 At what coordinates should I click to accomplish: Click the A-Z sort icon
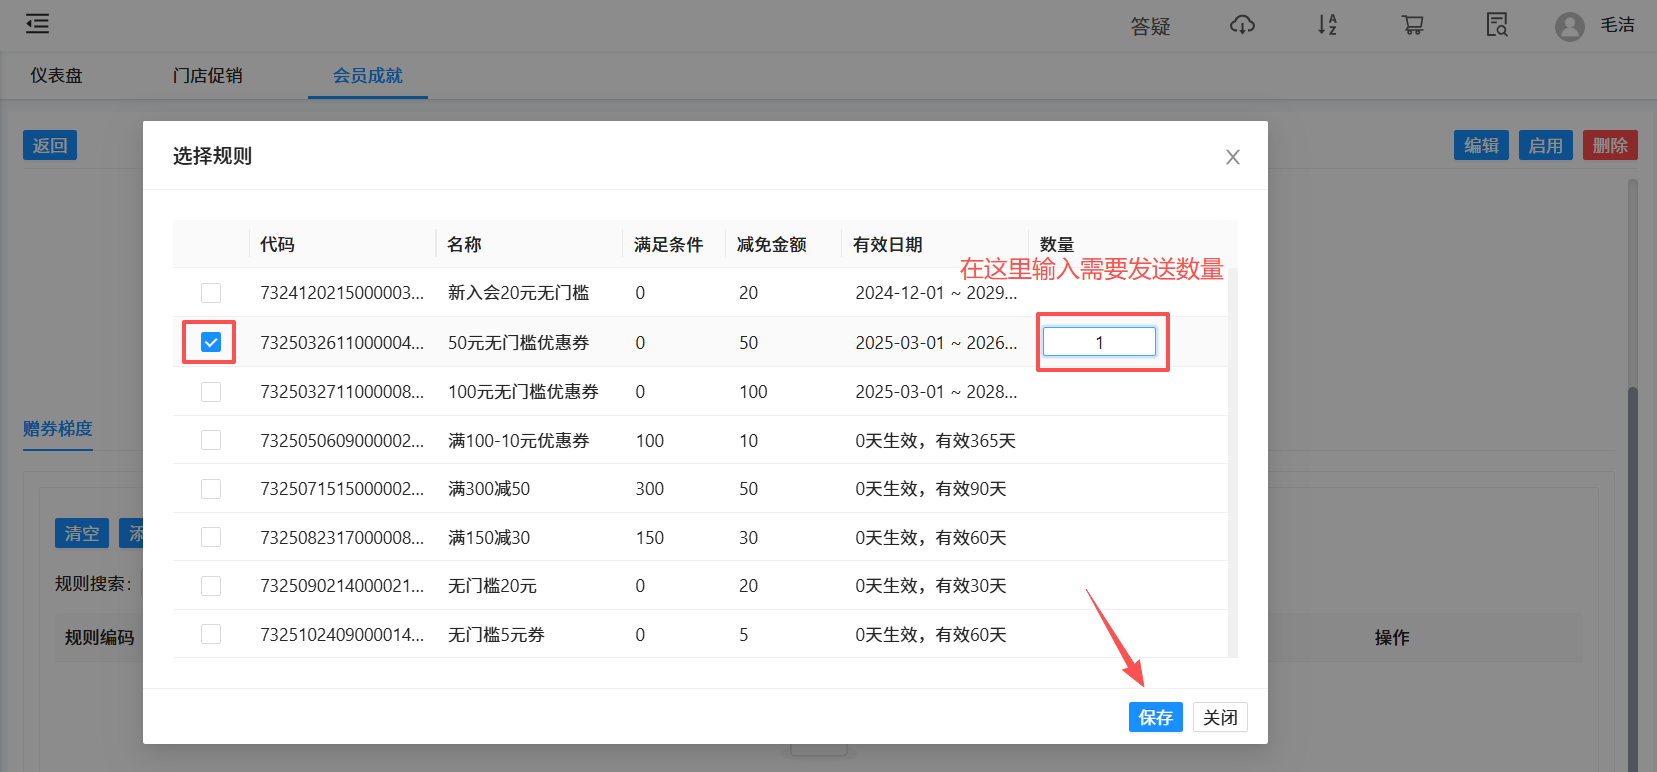(x=1327, y=25)
